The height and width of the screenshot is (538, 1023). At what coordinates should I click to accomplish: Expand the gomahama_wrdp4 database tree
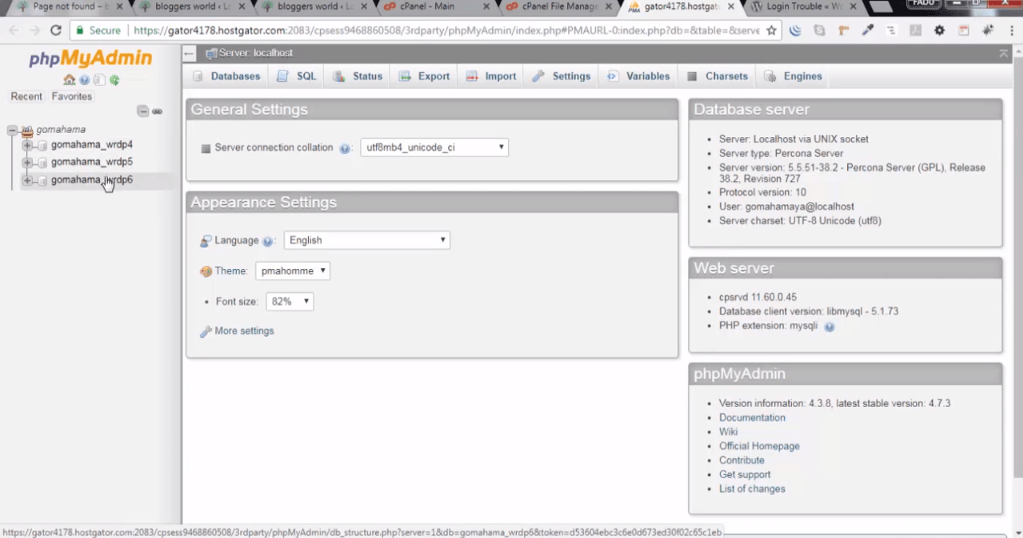point(27,145)
